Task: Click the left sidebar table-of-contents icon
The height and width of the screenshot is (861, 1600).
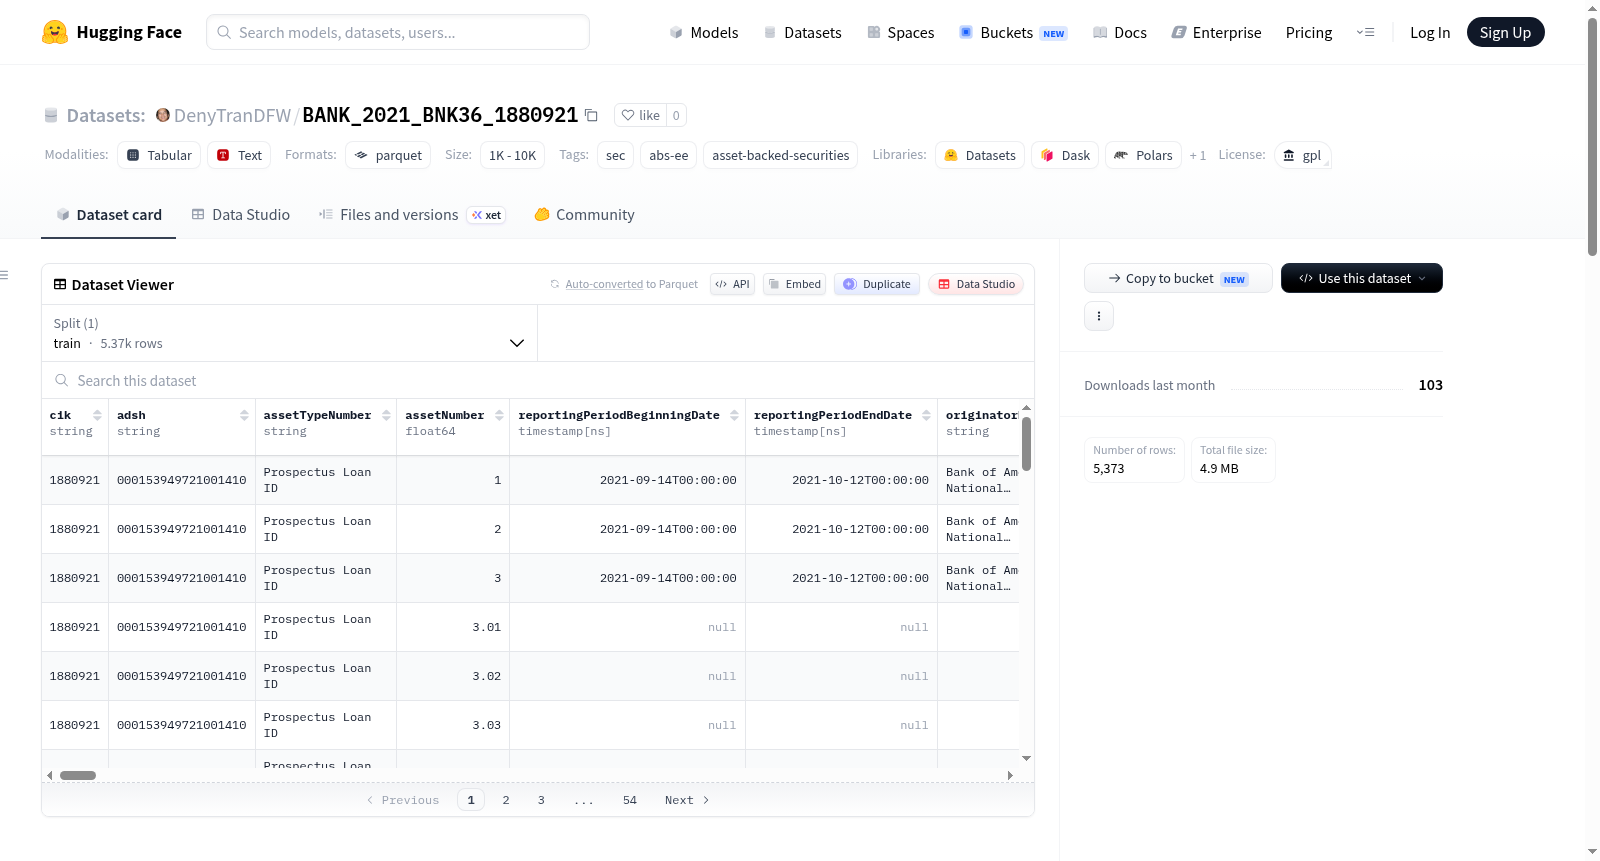Action: coord(4,275)
